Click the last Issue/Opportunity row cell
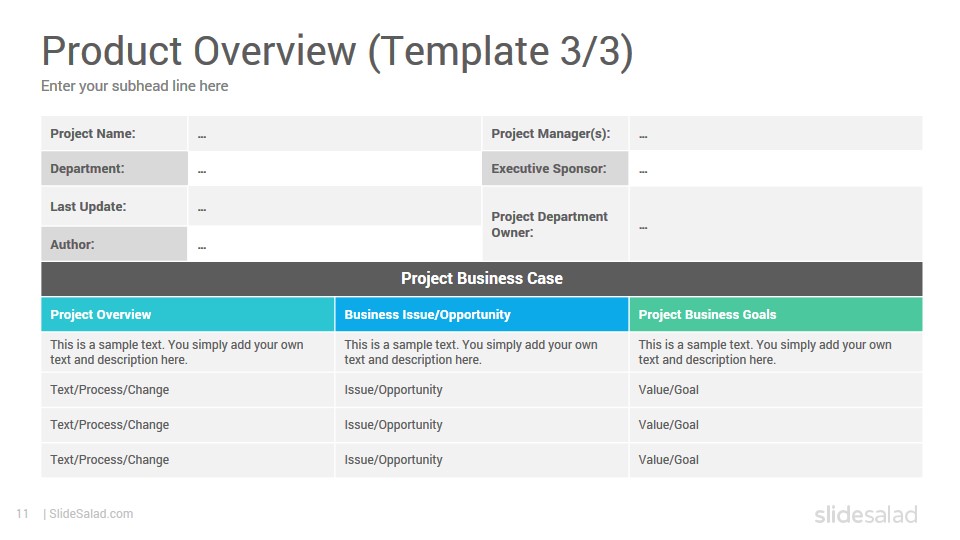Screen dimensions: 960x540 tap(482, 460)
